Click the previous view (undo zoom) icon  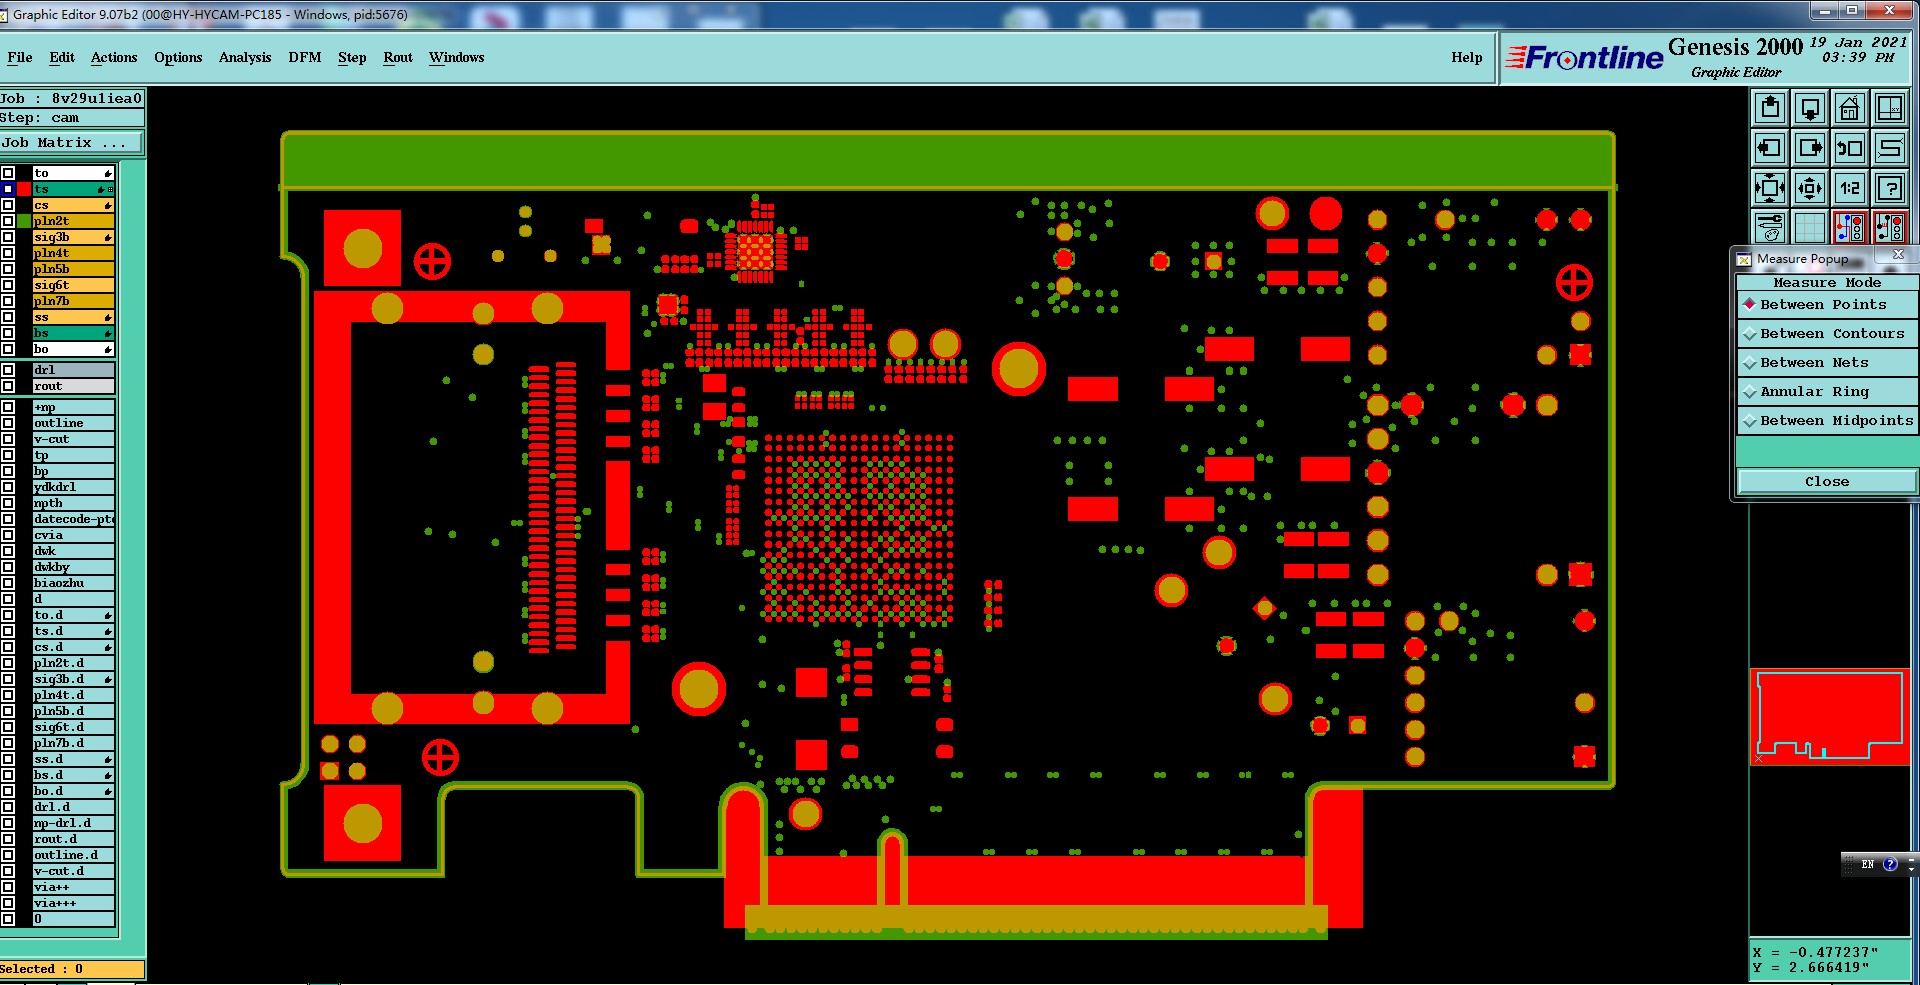tap(1850, 149)
